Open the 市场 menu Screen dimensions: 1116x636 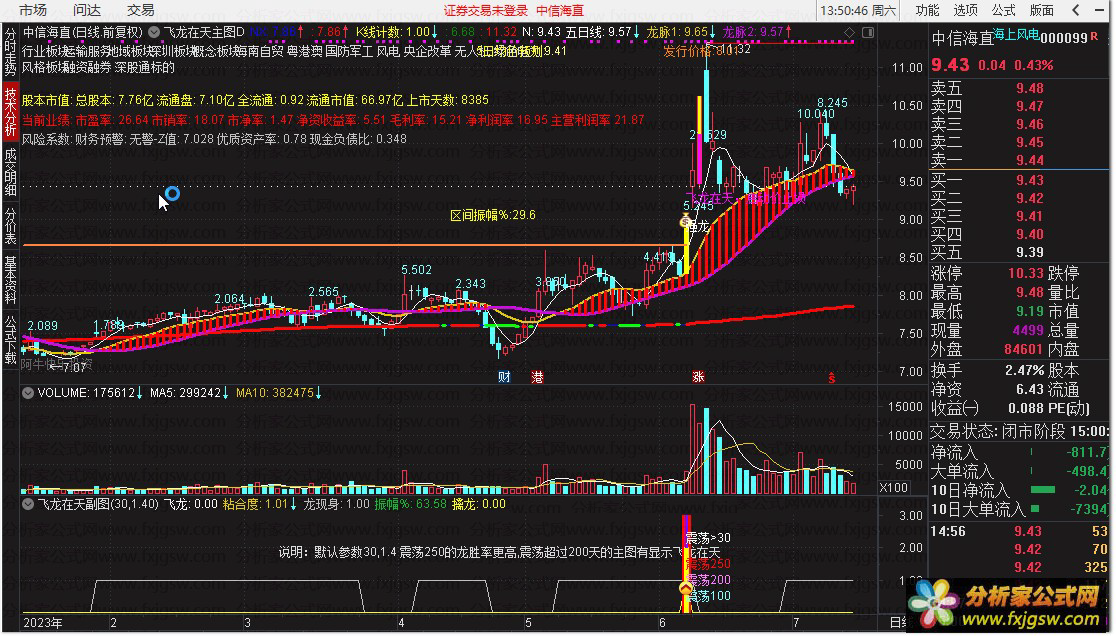[33, 10]
